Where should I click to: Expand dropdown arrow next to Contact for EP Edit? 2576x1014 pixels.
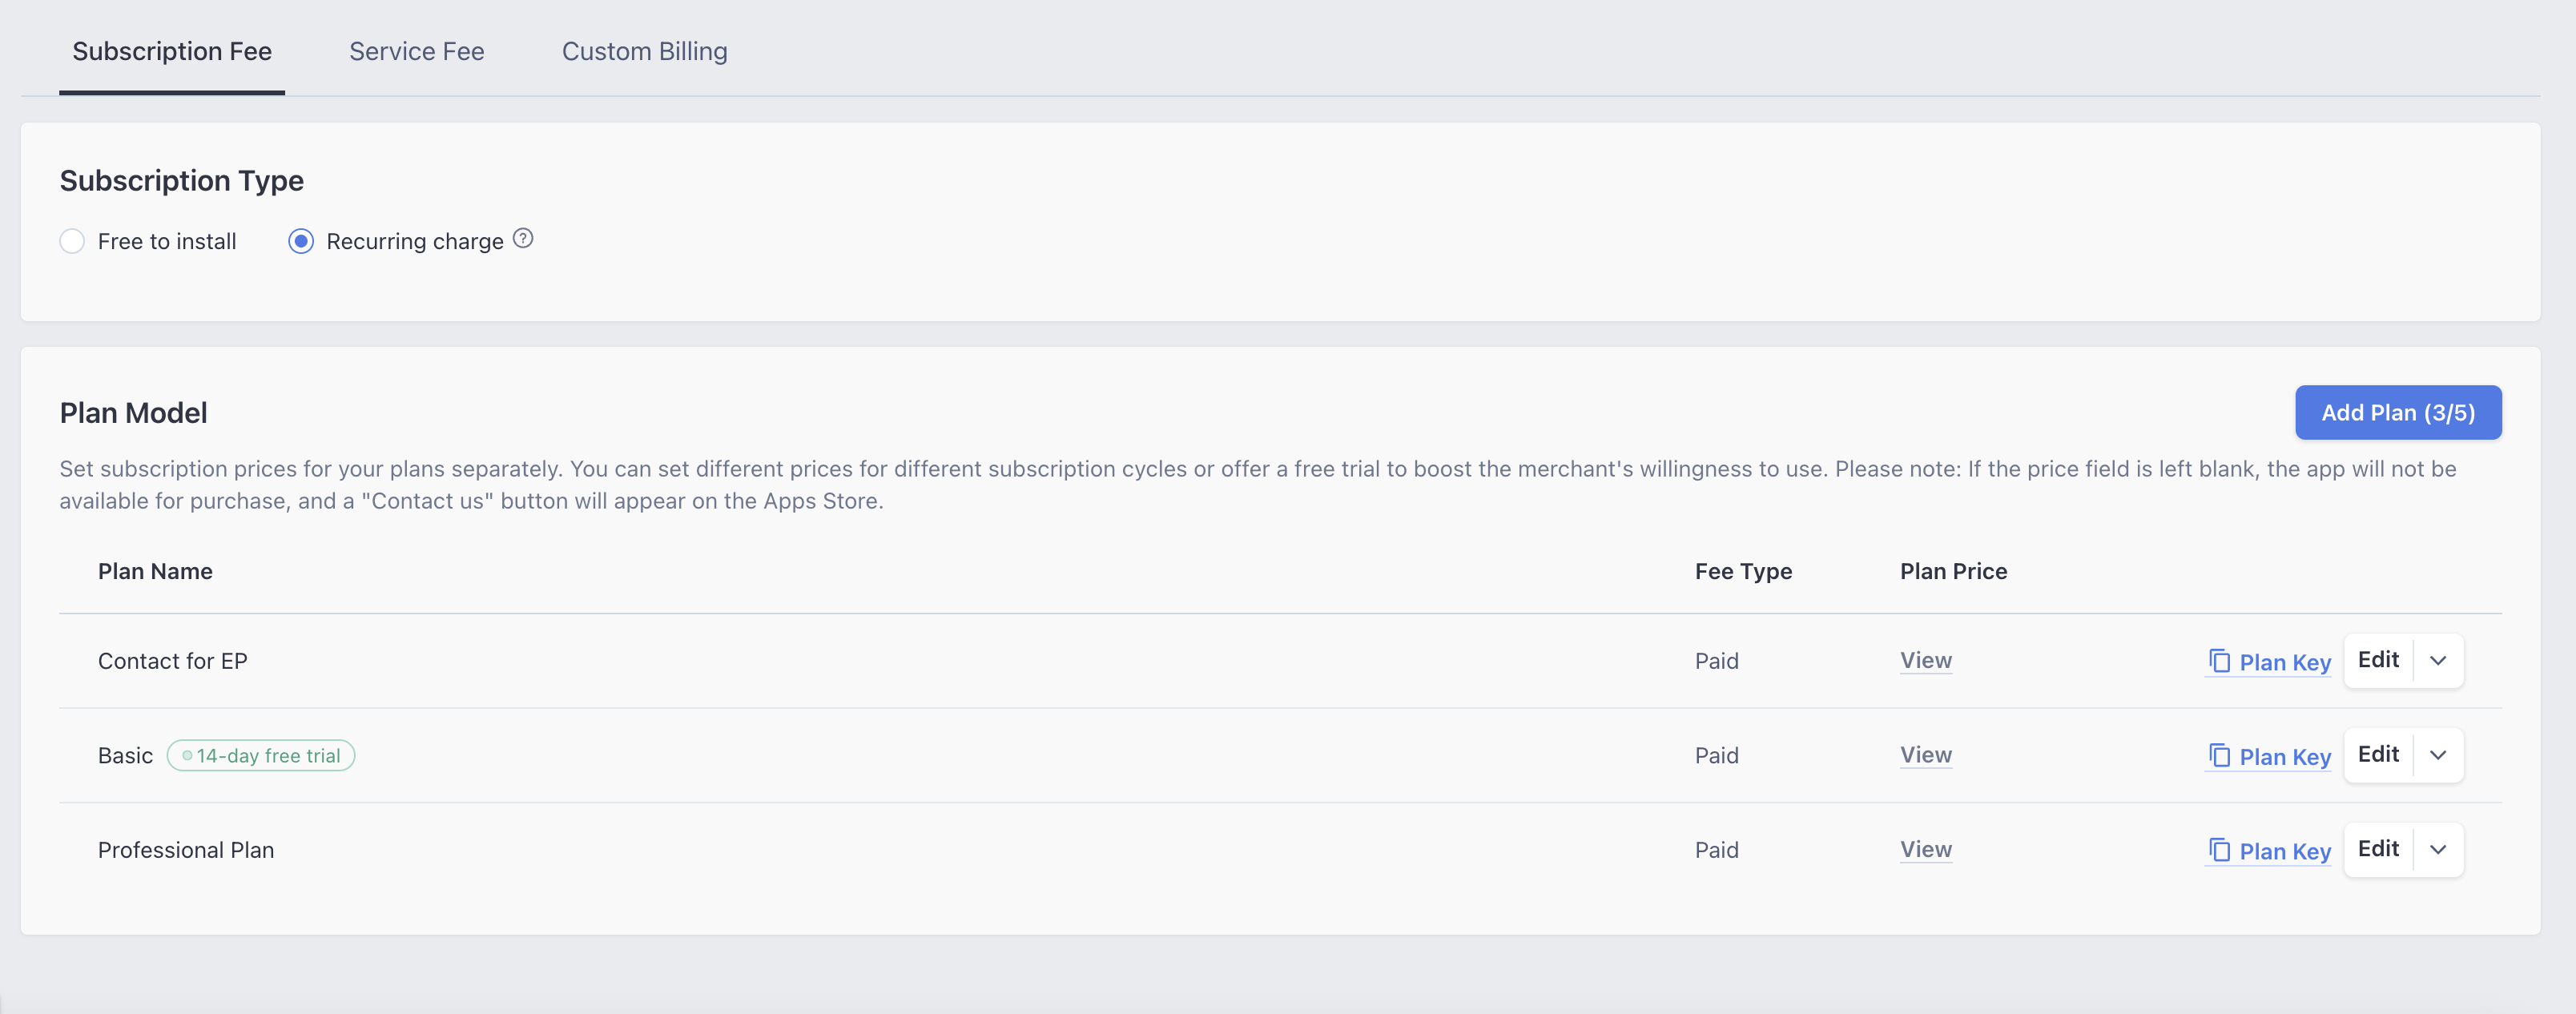(x=2437, y=661)
